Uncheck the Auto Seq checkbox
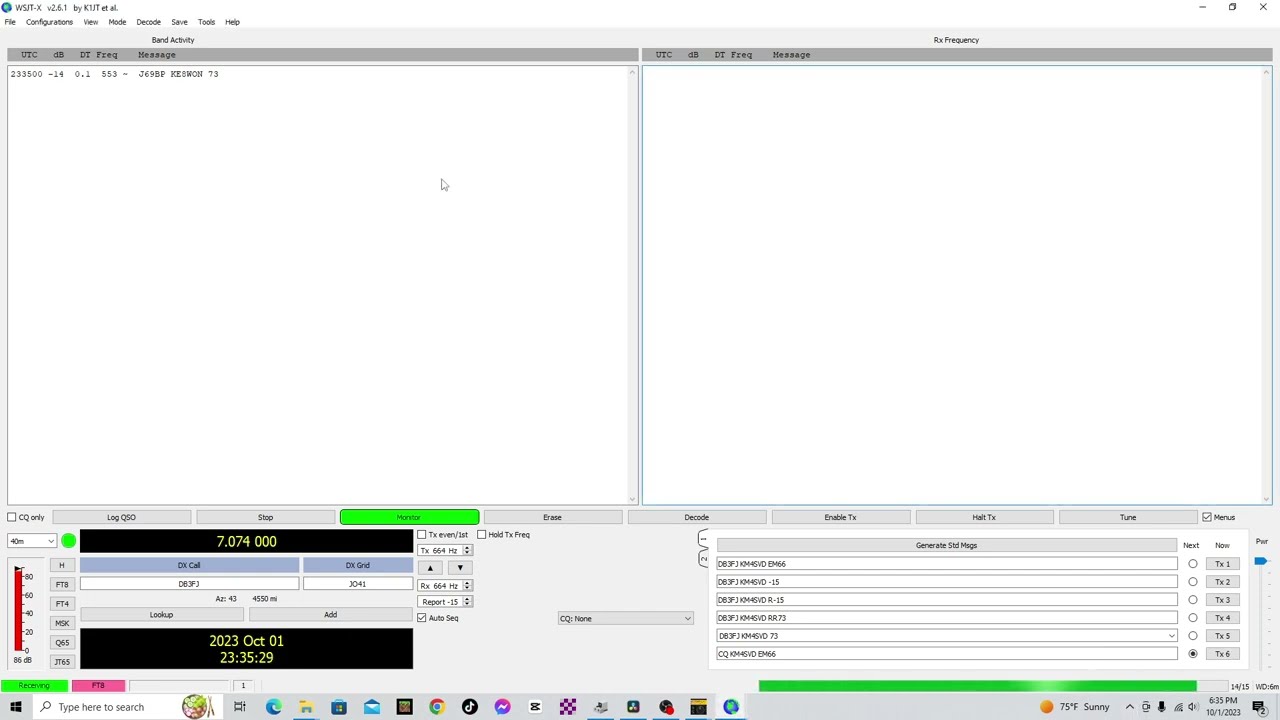This screenshot has width=1280, height=720. click(422, 618)
